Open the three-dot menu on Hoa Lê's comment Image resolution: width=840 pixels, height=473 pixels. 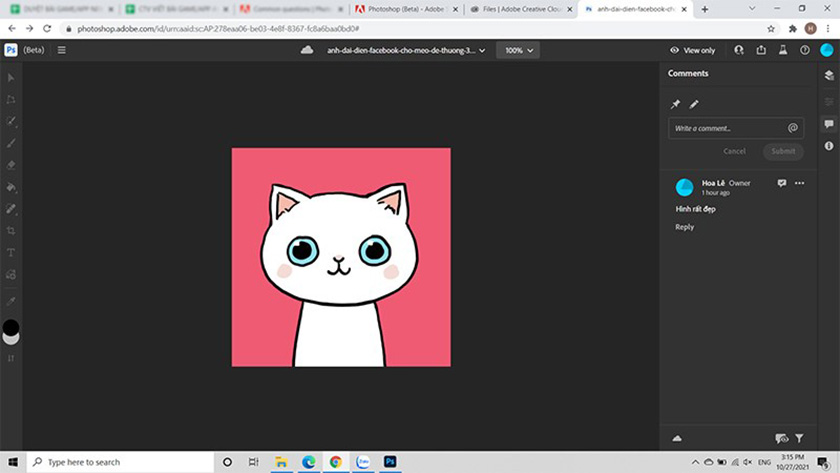point(799,183)
